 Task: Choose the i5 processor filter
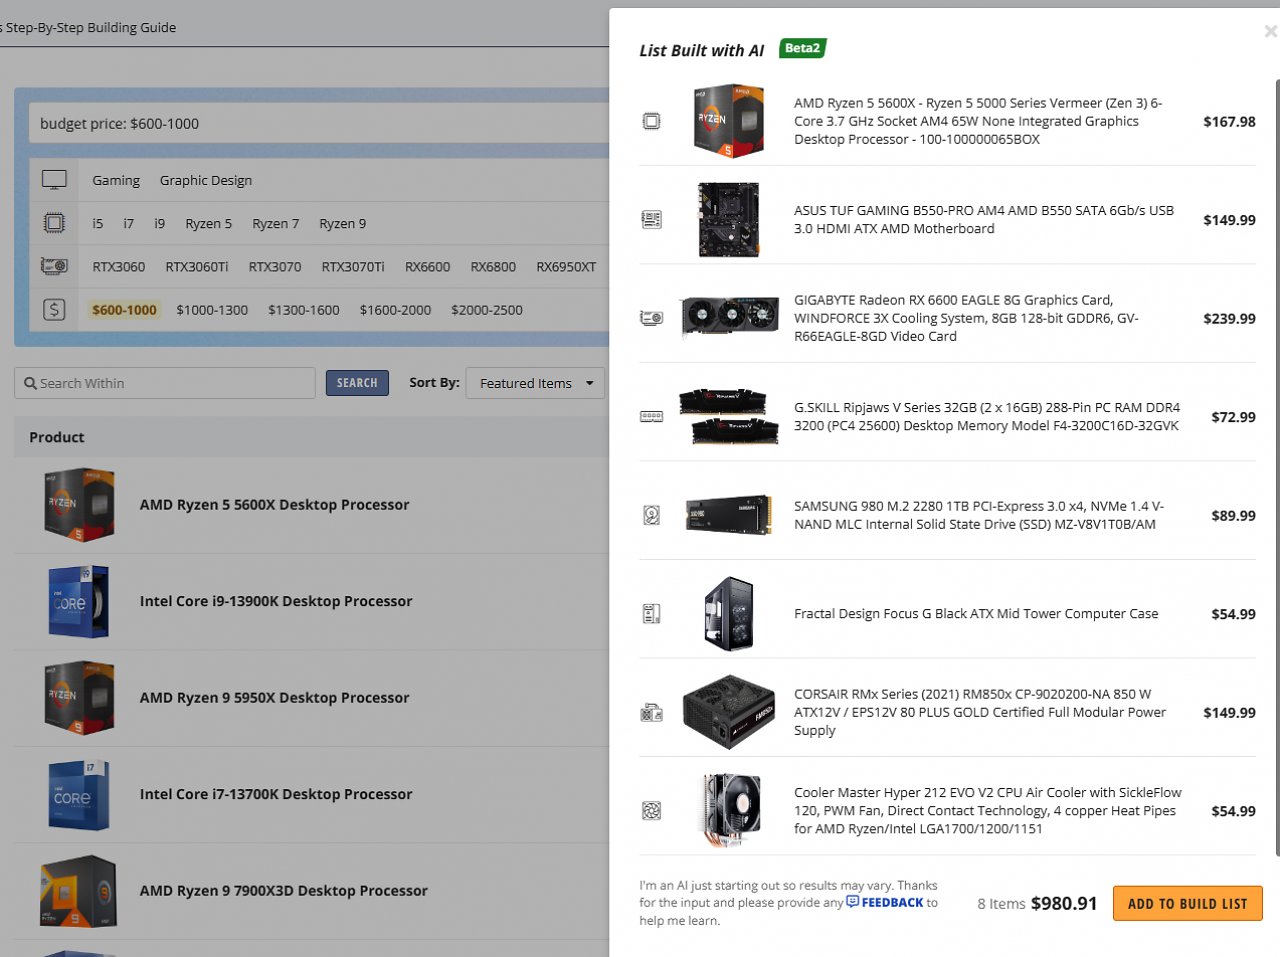click(x=97, y=223)
